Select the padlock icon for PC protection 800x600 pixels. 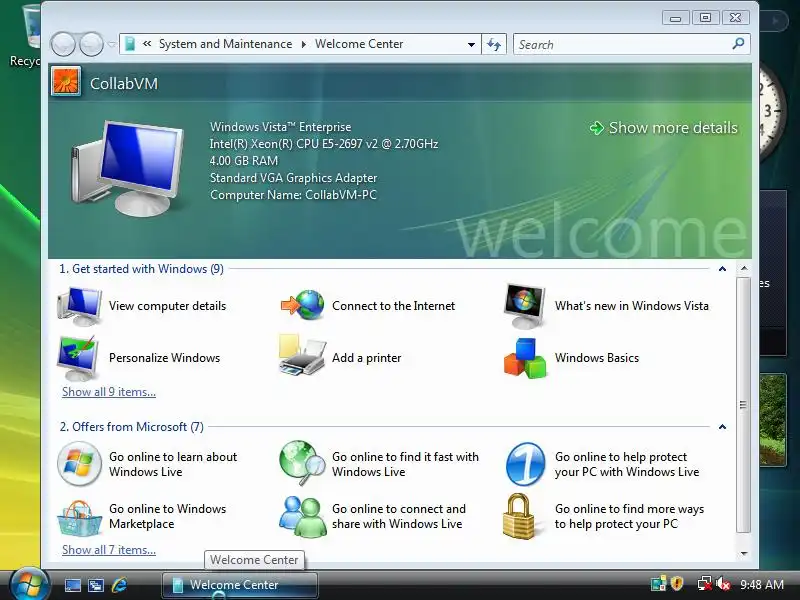519,516
